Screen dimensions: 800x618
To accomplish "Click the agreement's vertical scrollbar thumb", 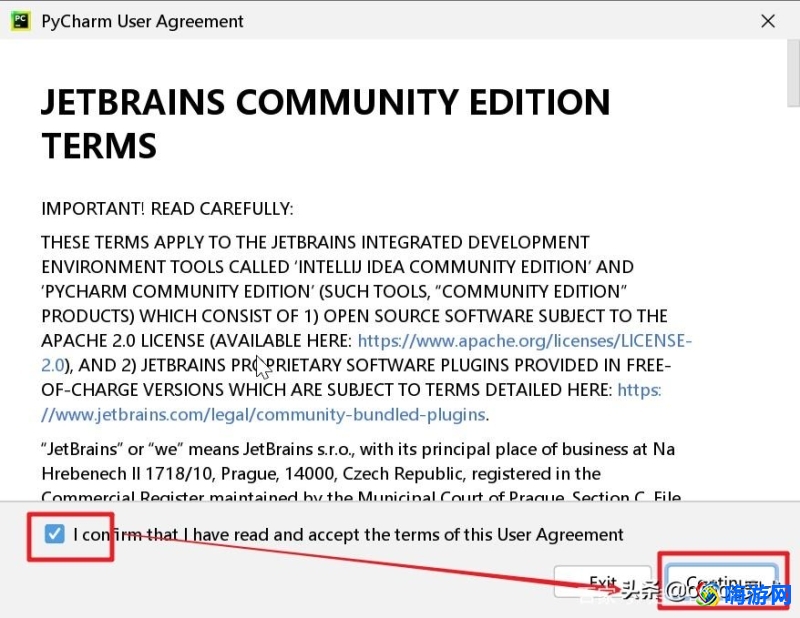I will 794,73.
